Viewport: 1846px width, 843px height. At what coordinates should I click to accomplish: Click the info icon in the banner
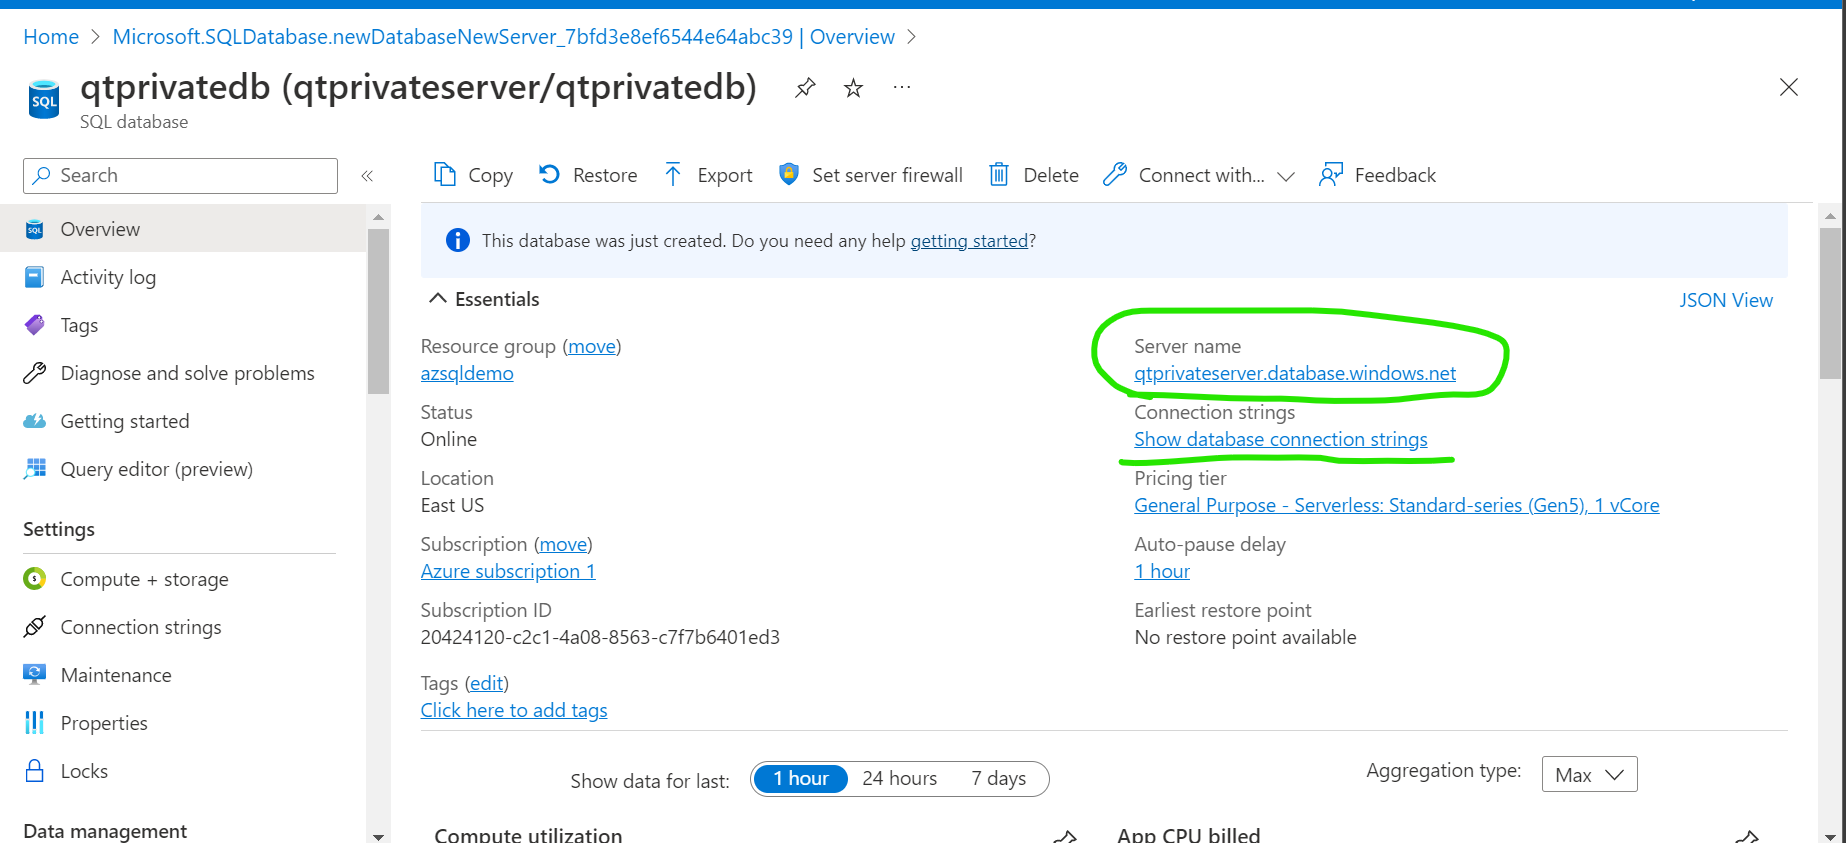(457, 240)
